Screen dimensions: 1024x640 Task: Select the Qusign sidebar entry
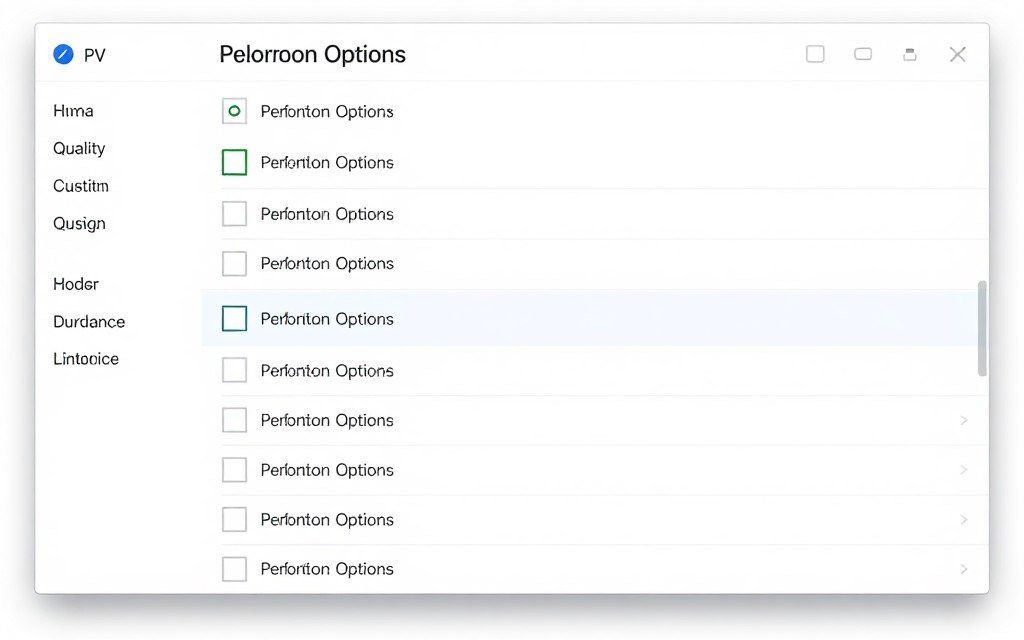[x=79, y=223]
